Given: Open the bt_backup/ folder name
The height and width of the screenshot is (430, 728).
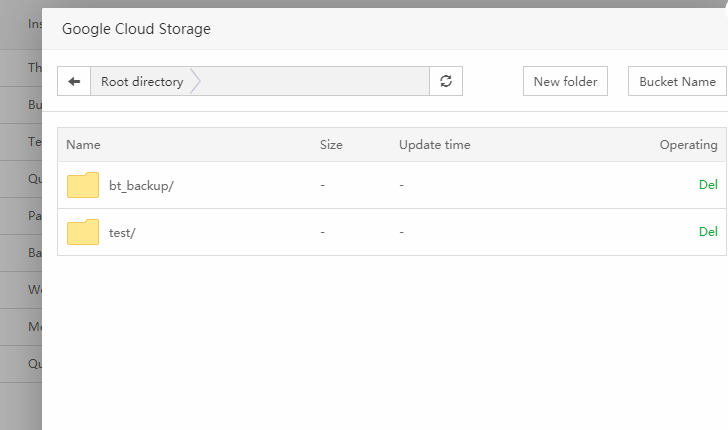Looking at the screenshot, I should click(x=141, y=186).
